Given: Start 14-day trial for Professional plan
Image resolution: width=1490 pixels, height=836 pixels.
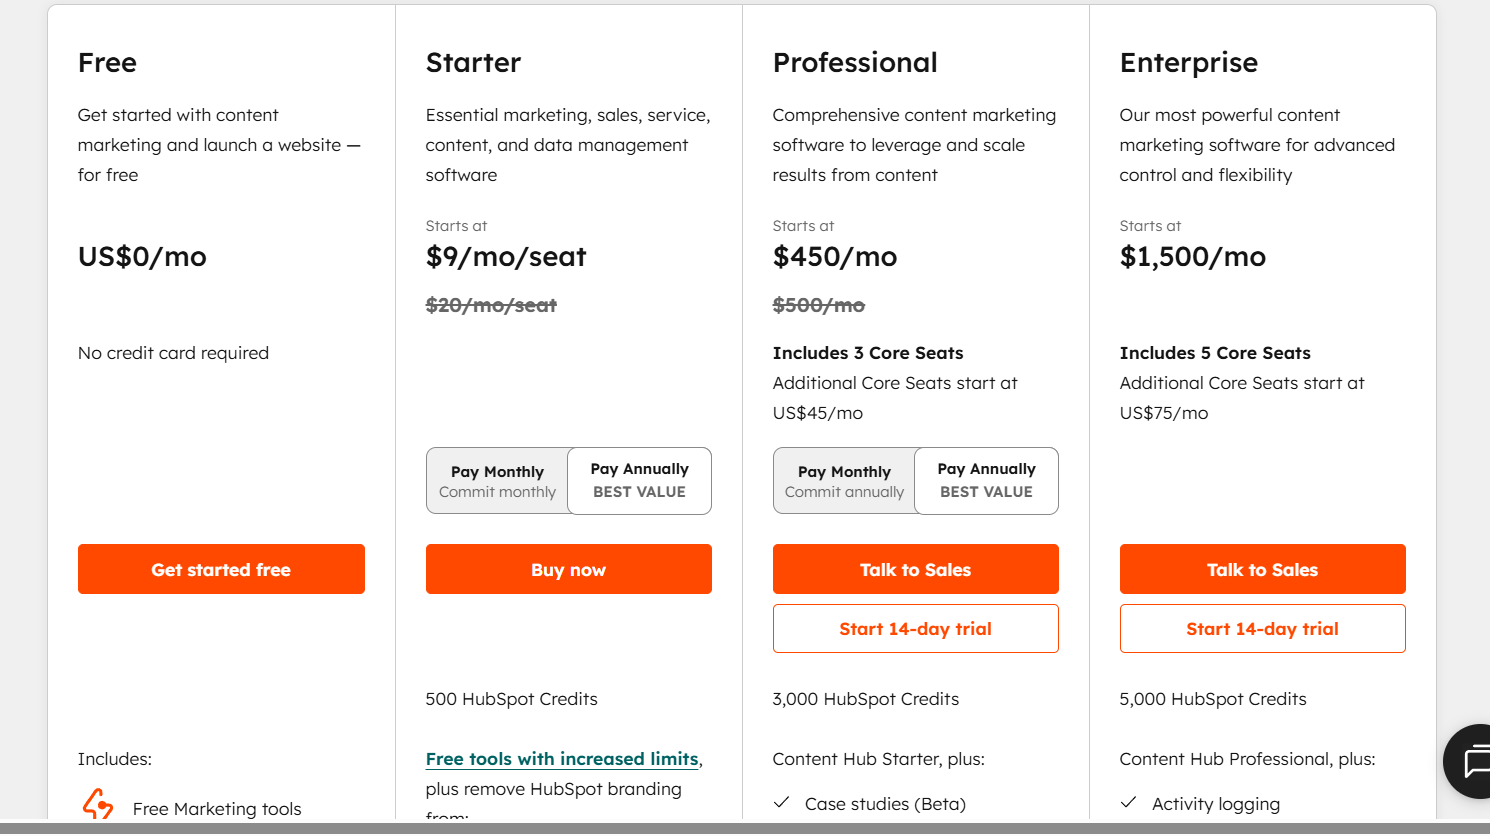Looking at the screenshot, I should [915, 628].
